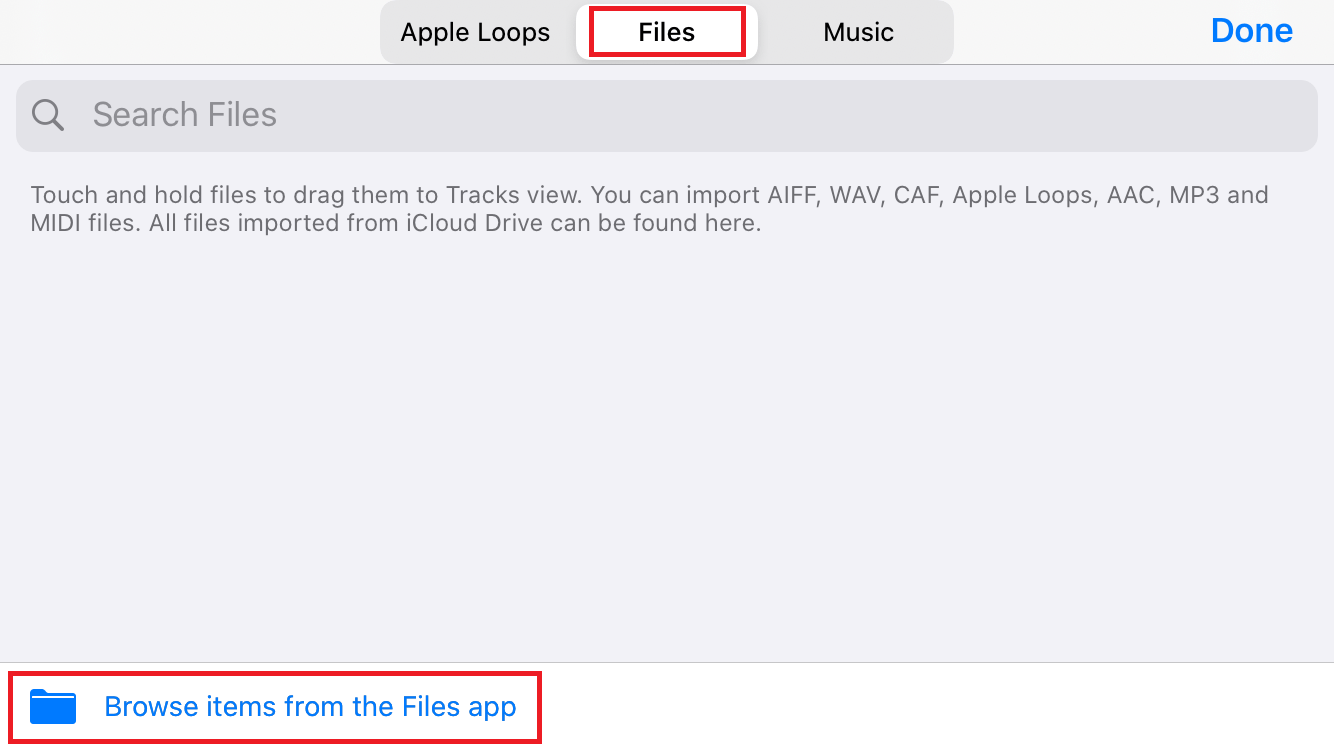1334x750 pixels.
Task: Switch to the Apple Loops tab
Action: coord(475,32)
